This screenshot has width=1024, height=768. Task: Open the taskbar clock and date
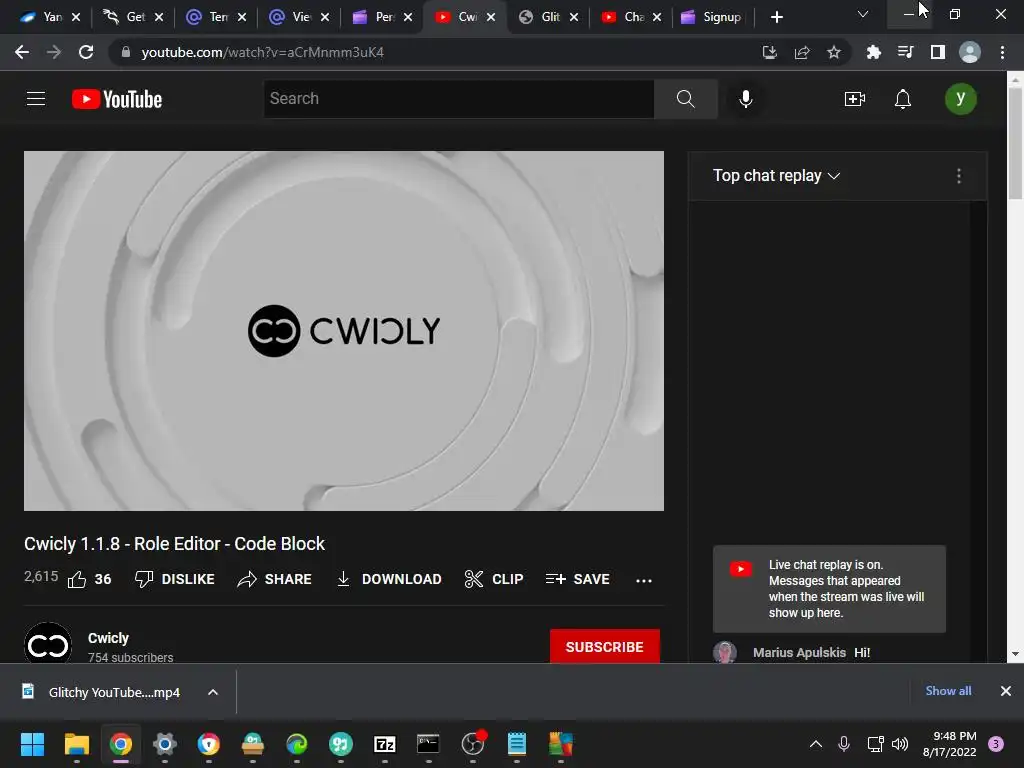(x=950, y=744)
